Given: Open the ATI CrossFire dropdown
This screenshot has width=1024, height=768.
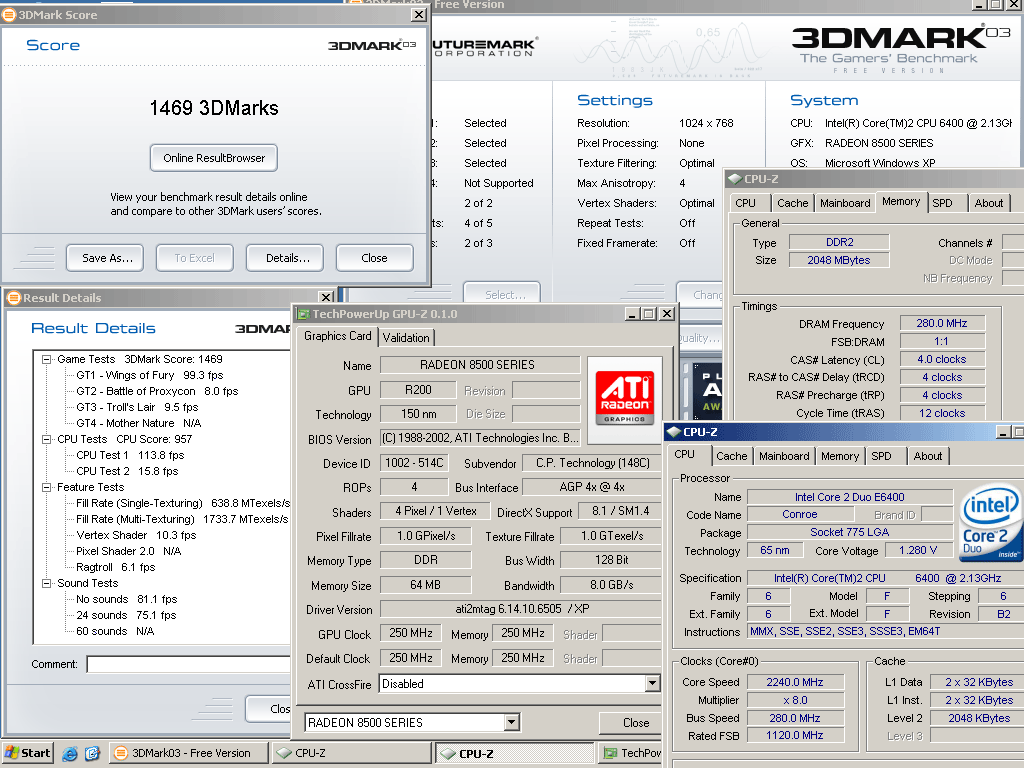Looking at the screenshot, I should coord(652,684).
